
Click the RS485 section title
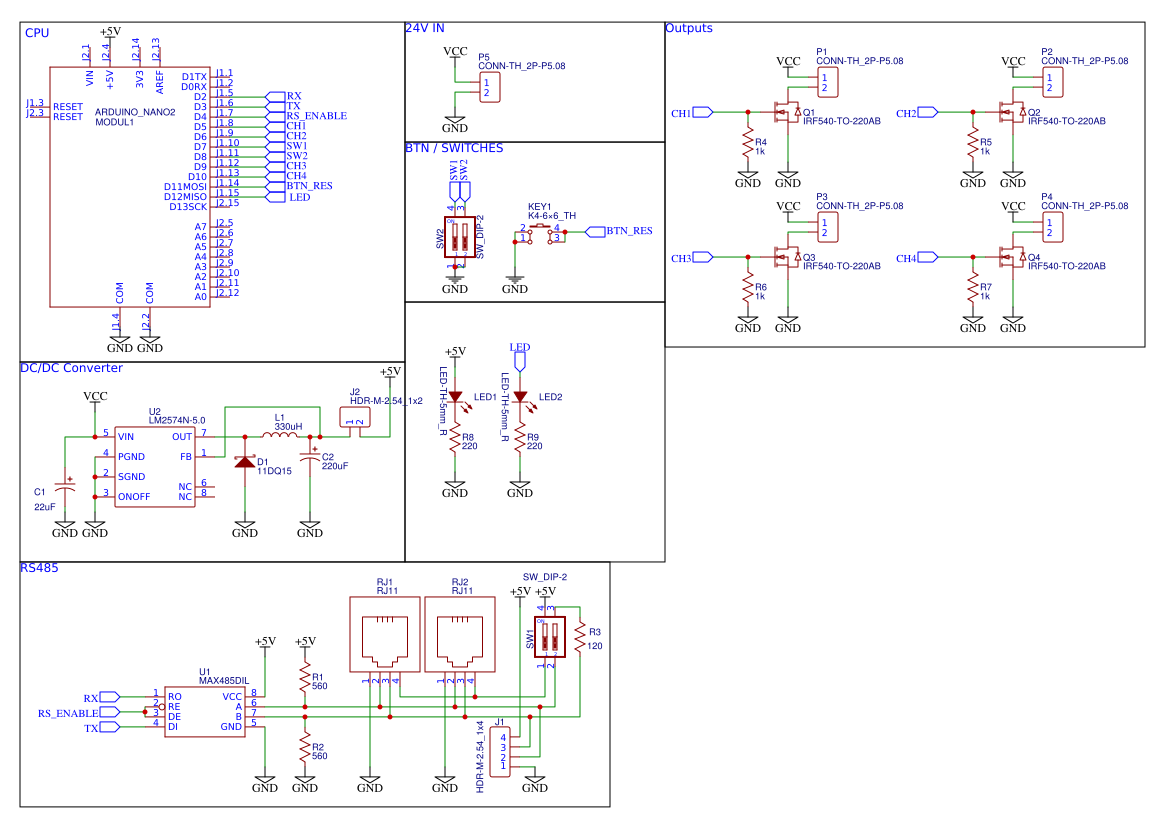[x=39, y=568]
